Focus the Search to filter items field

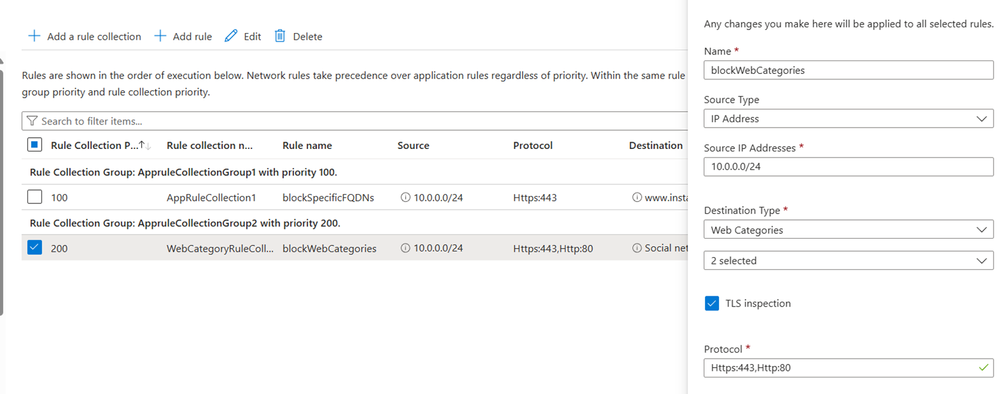point(354,120)
